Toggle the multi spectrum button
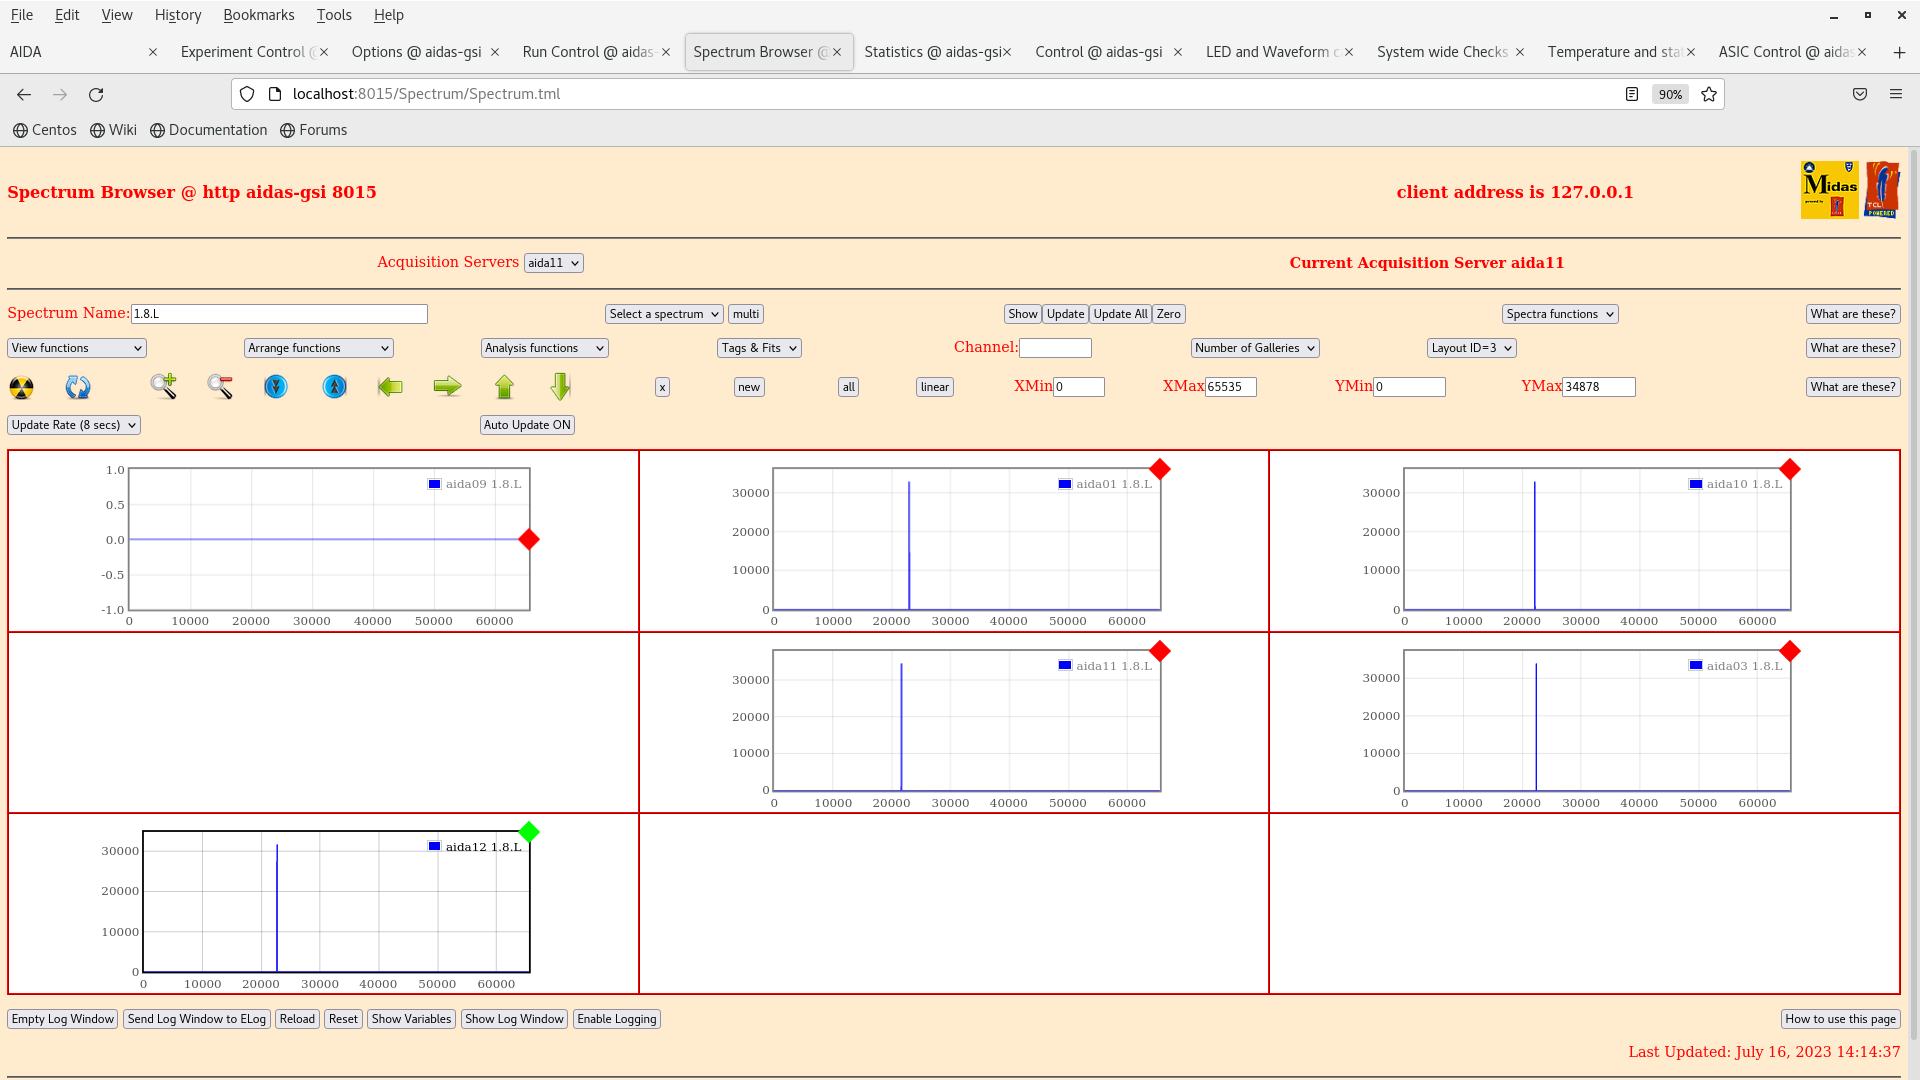Screen dimensions: 1920x1080 click(x=745, y=314)
